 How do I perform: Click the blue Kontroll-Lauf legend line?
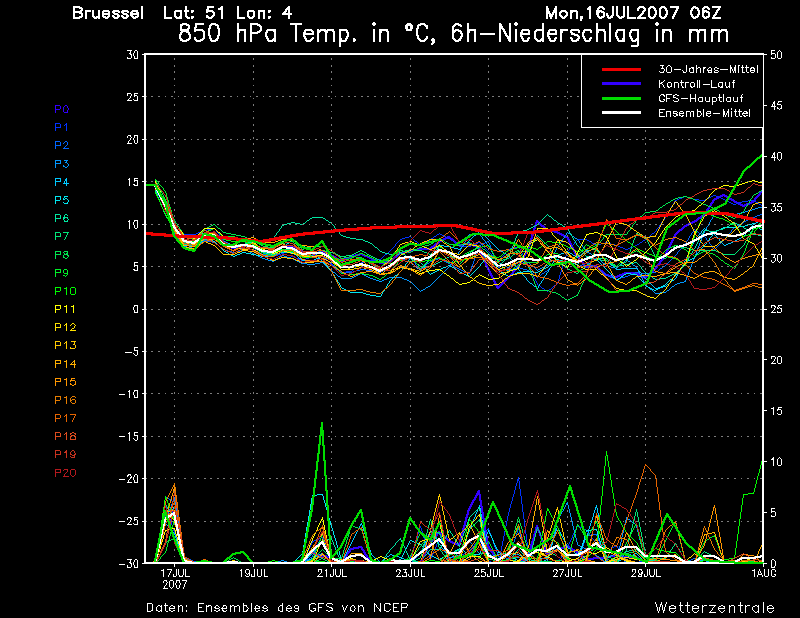(621, 83)
